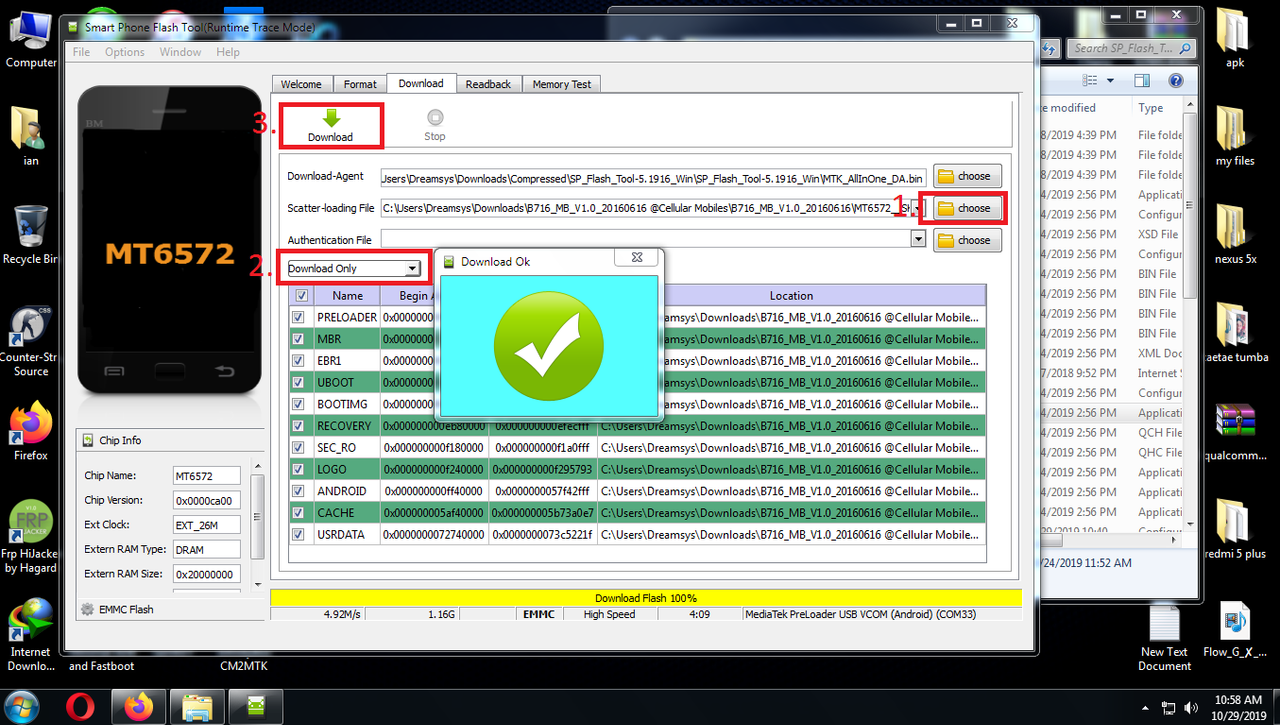Viewport: 1280px width, 725px height.
Task: Uncheck the MBR partition checkbox
Action: click(x=298, y=339)
